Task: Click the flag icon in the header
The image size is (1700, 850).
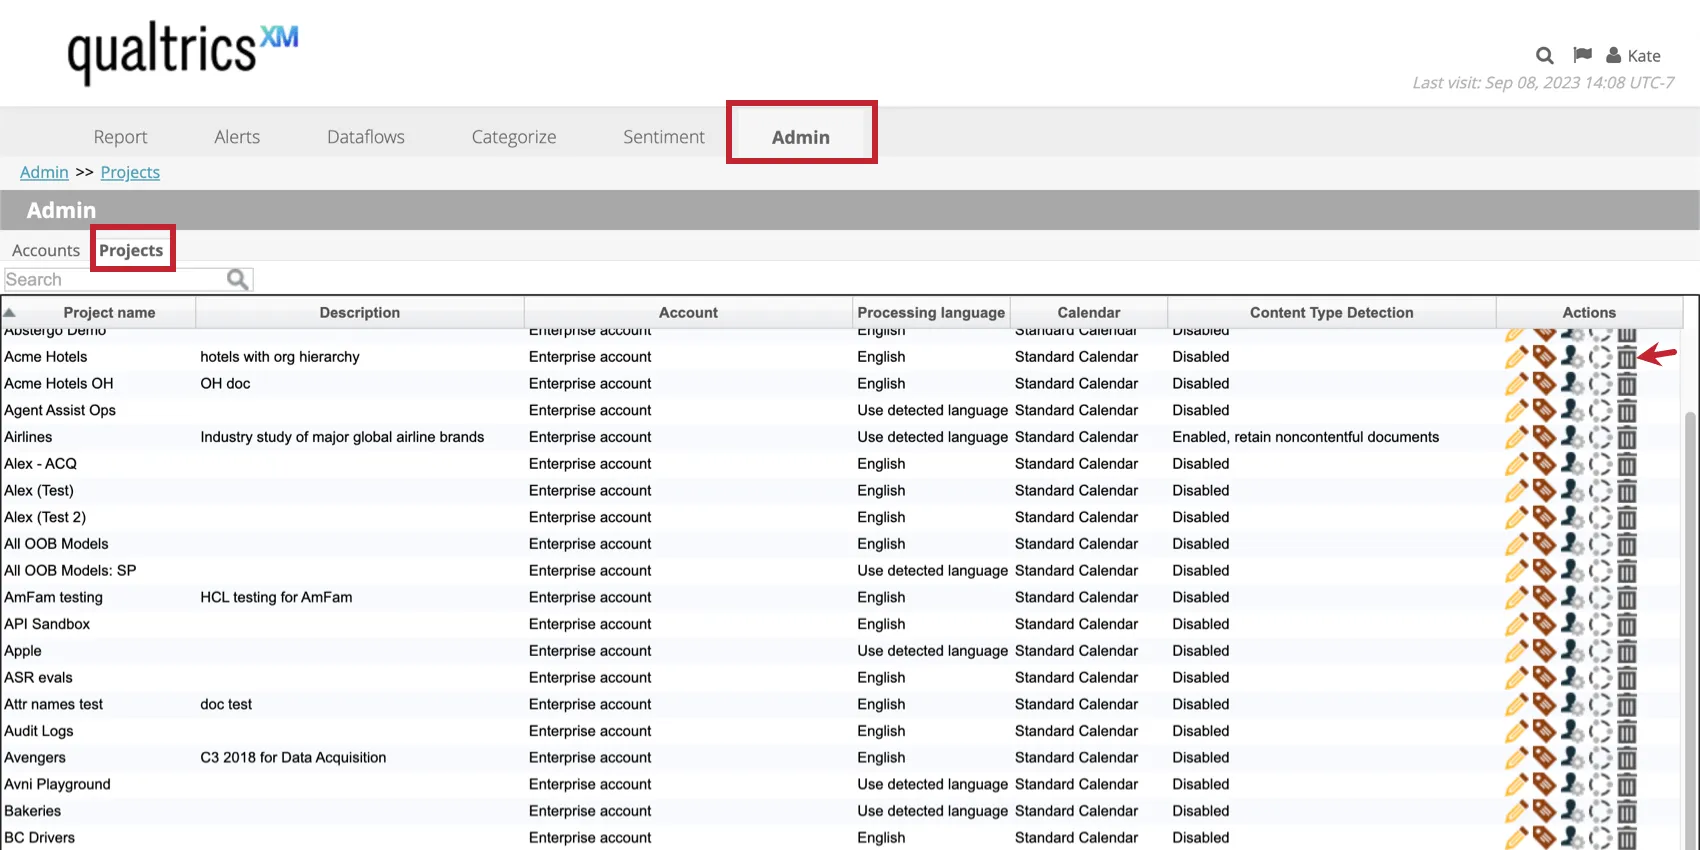Action: pyautogui.click(x=1582, y=55)
